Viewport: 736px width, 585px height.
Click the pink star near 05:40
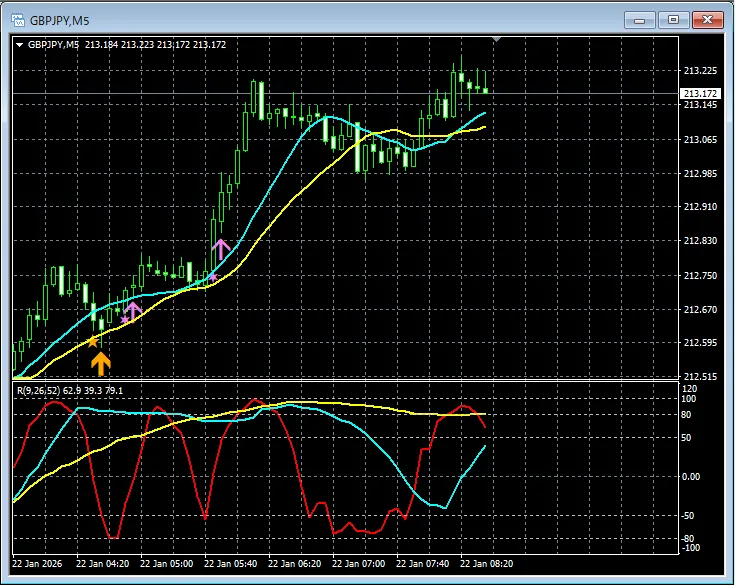click(x=212, y=276)
